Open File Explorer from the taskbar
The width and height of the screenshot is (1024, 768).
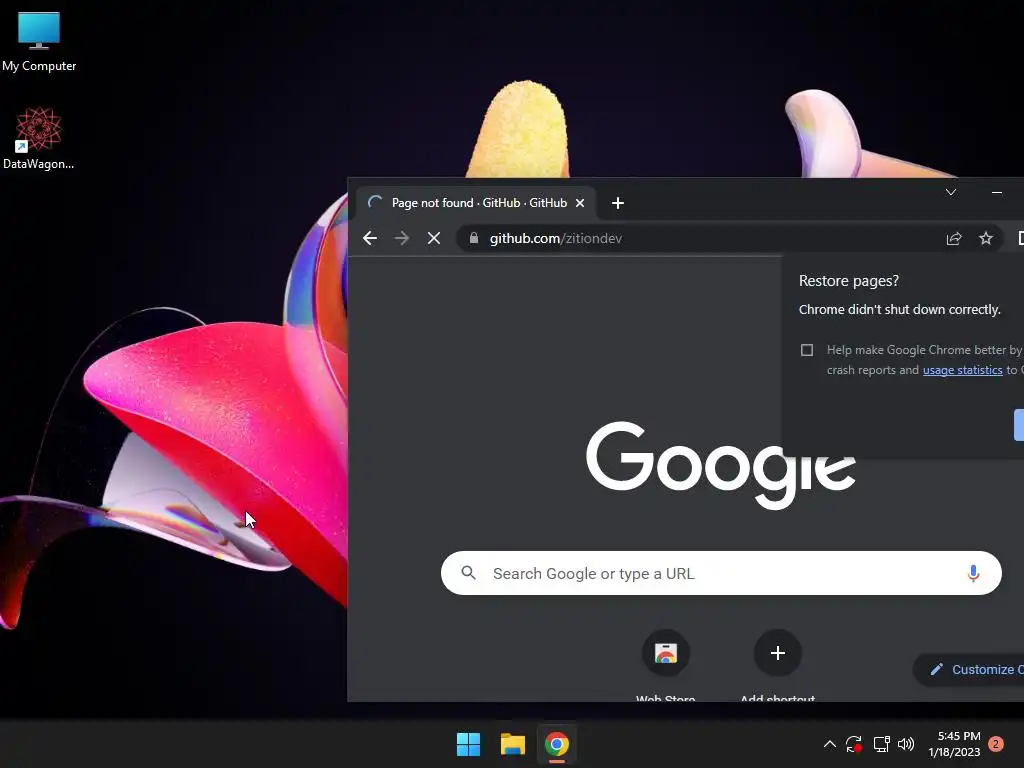click(x=513, y=744)
